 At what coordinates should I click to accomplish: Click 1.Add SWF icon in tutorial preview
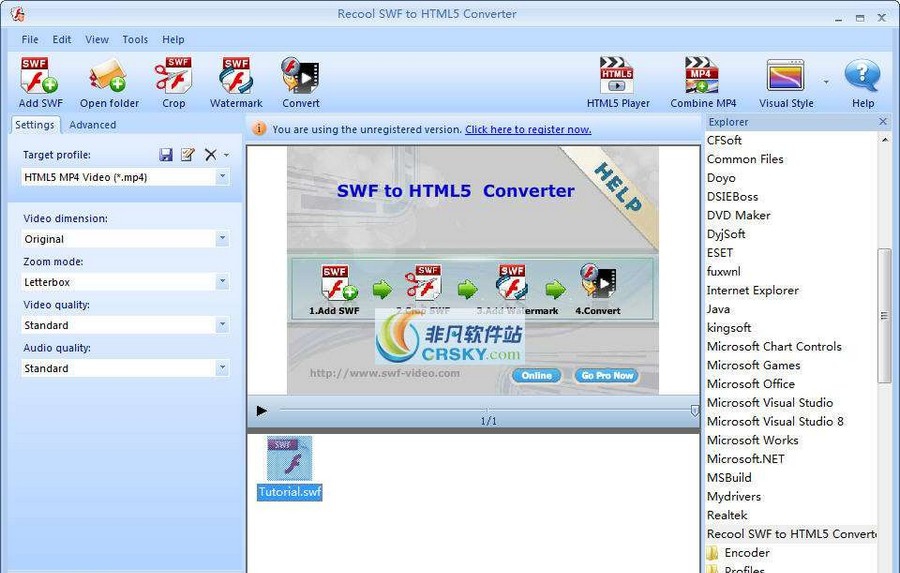click(x=339, y=282)
